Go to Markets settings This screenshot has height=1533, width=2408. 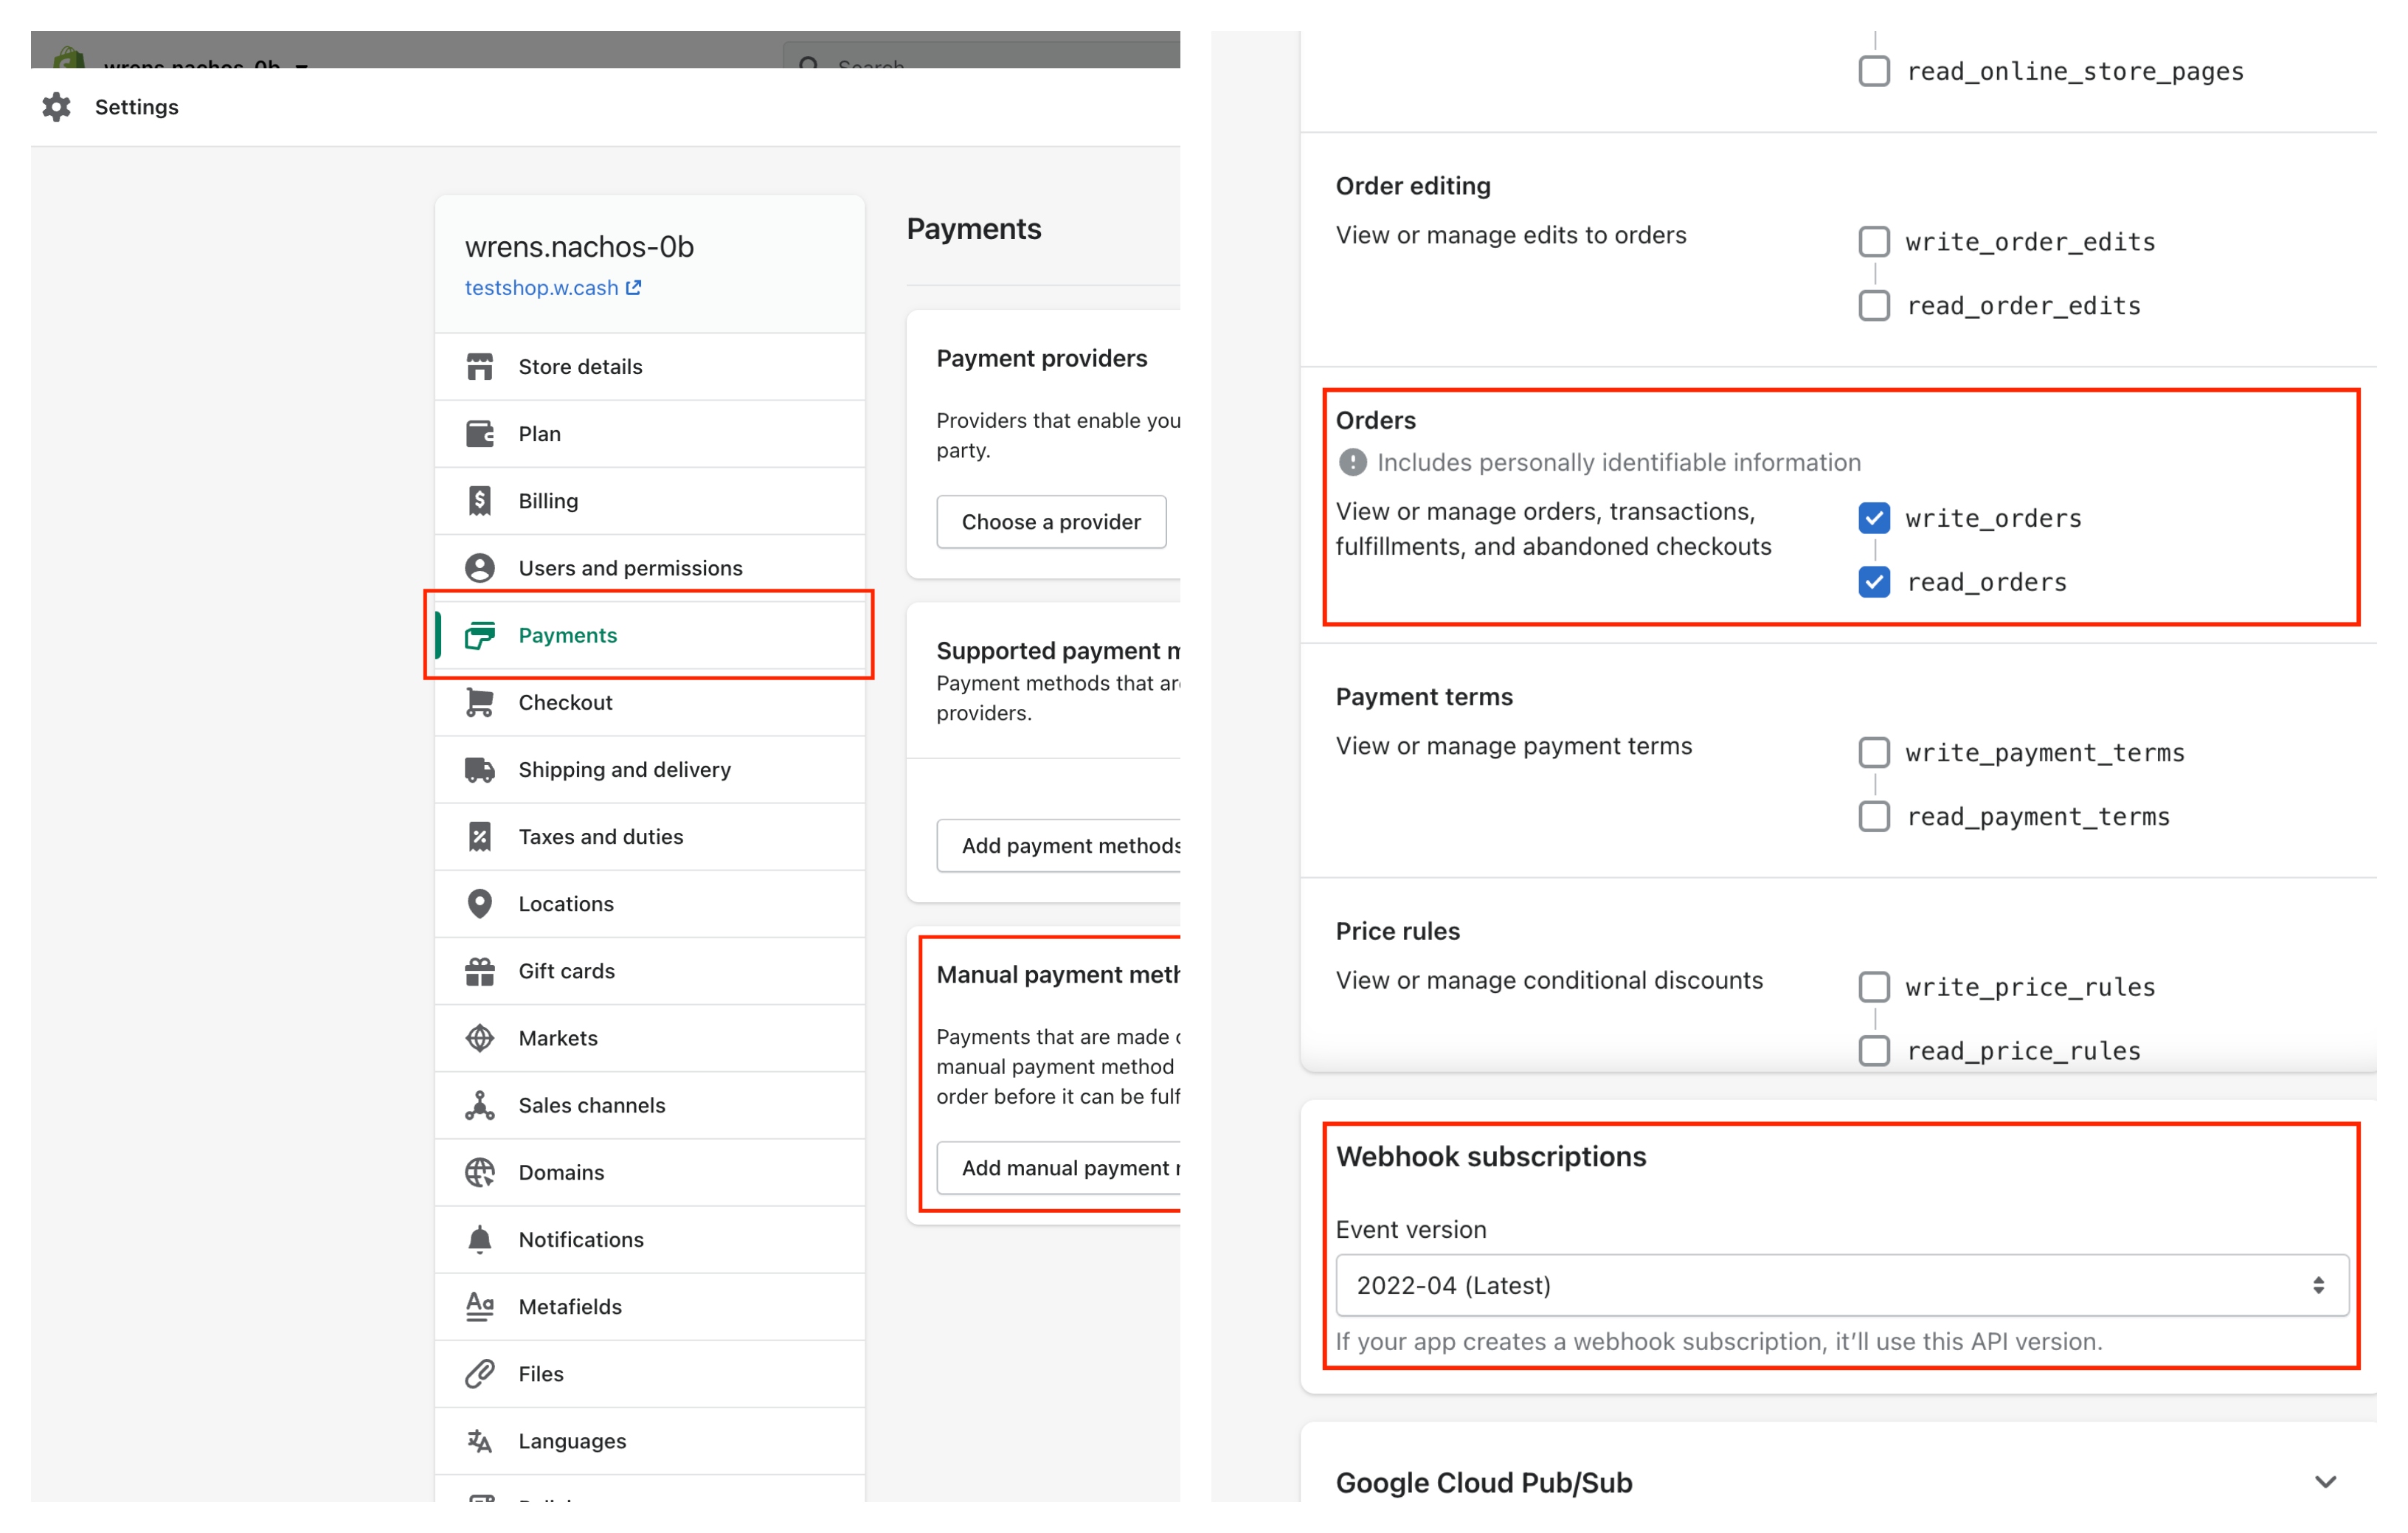(650, 1038)
